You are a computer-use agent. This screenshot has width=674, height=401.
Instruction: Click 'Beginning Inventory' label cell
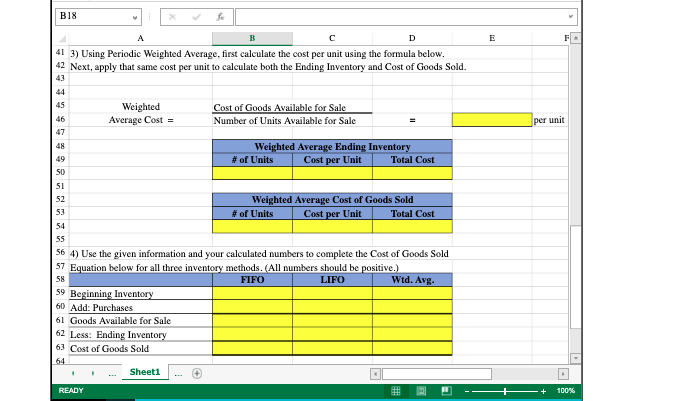141,294
